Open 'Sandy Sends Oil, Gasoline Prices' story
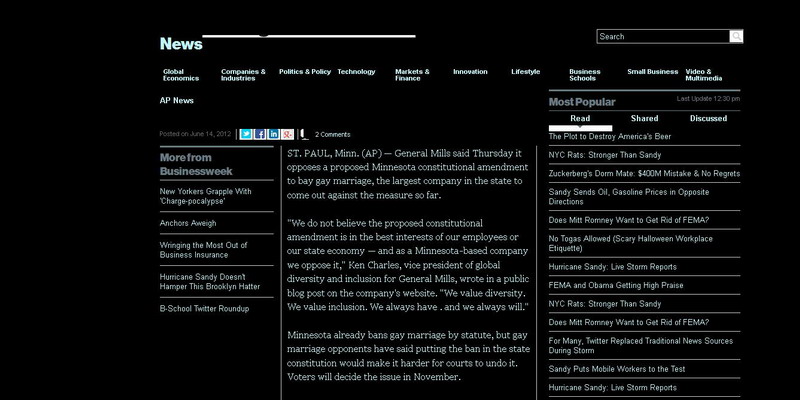The width and height of the screenshot is (800, 400). pyautogui.click(x=629, y=197)
